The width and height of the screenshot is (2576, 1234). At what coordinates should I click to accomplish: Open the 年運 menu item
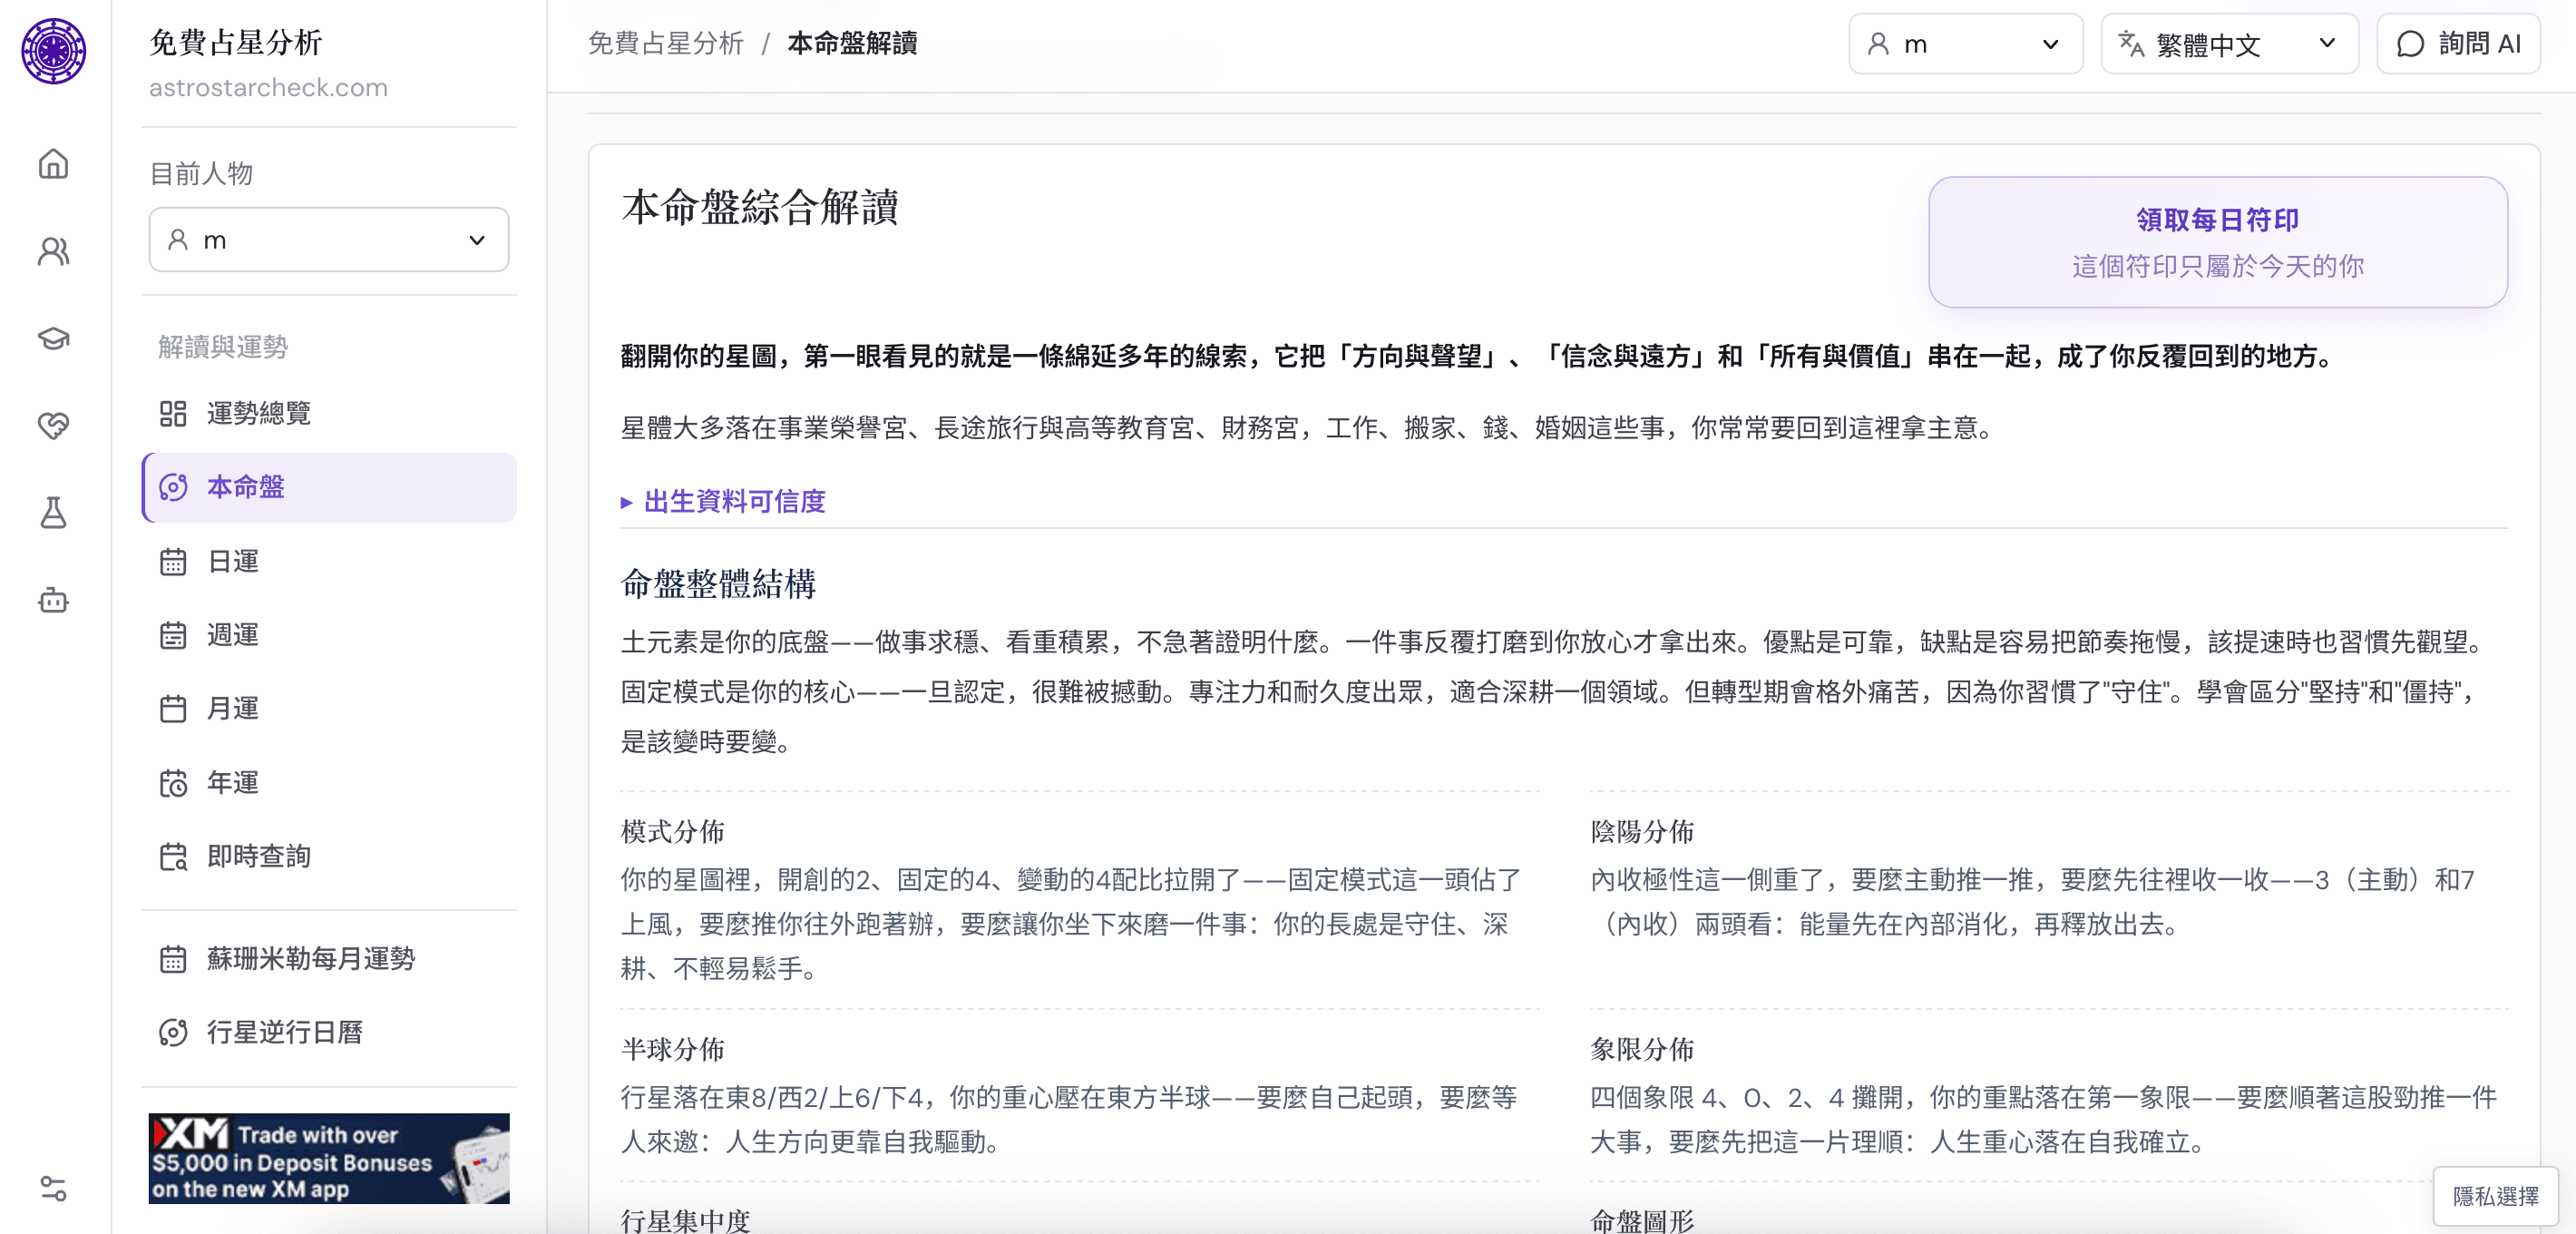(329, 783)
